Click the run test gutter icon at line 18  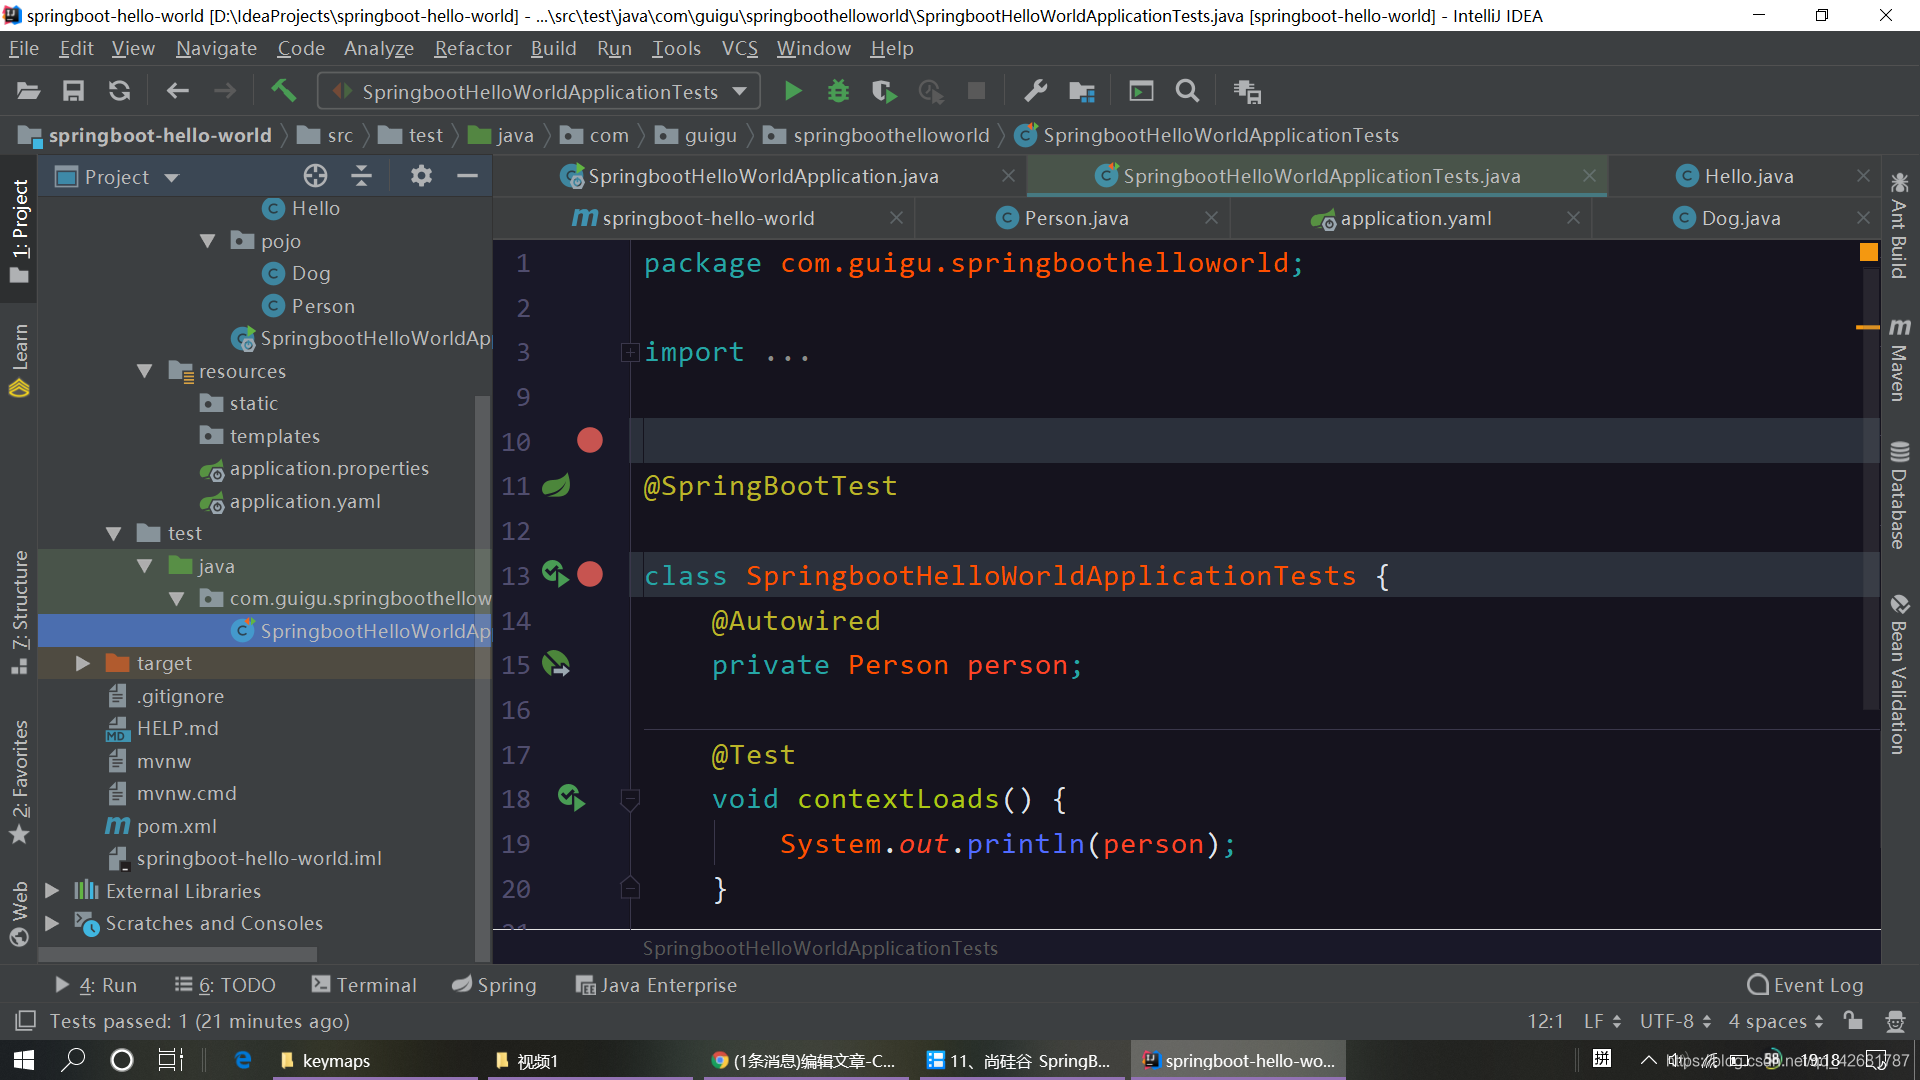pyautogui.click(x=571, y=798)
